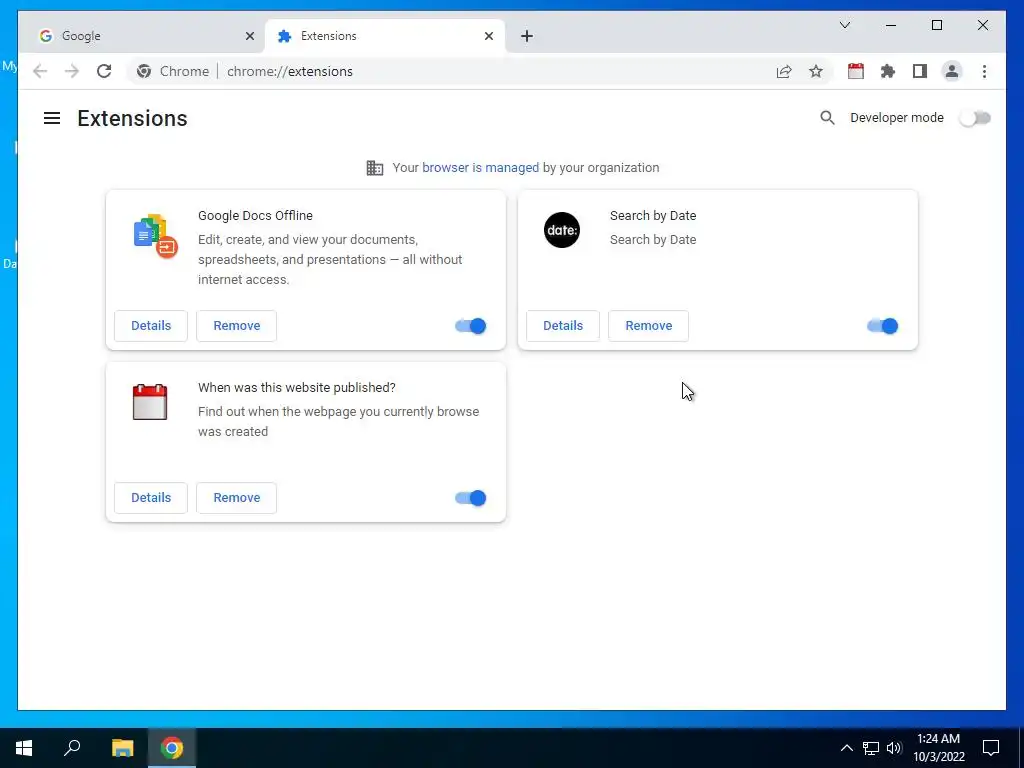This screenshot has width=1024, height=768.
Task: Open Details for 'When was this website published?'
Action: (x=151, y=498)
